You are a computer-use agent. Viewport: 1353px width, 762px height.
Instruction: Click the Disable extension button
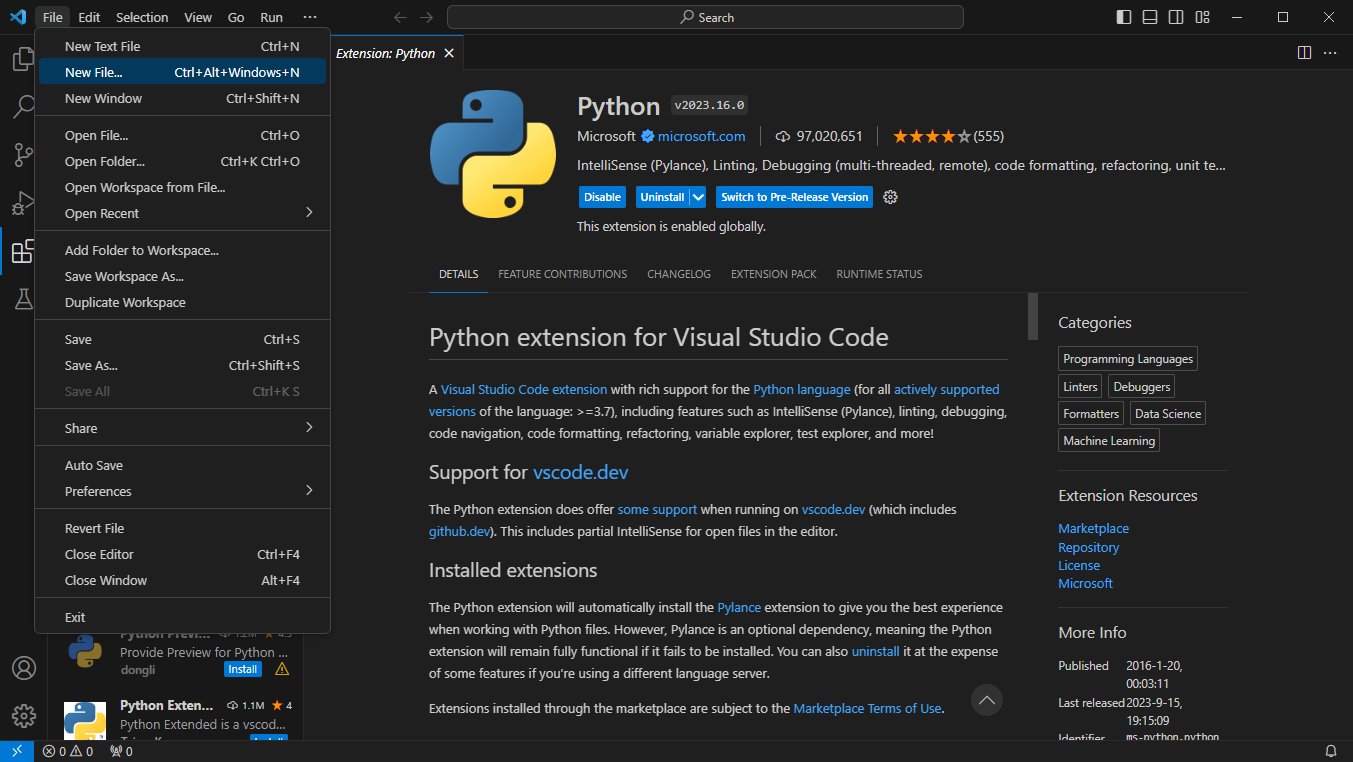click(x=602, y=197)
